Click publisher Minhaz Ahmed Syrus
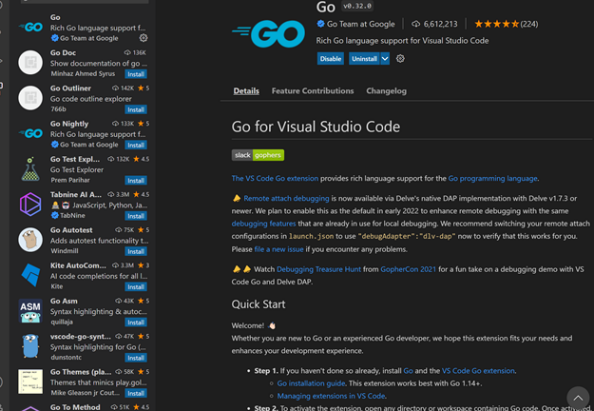Viewport: 594px width, 411px height. click(83, 74)
